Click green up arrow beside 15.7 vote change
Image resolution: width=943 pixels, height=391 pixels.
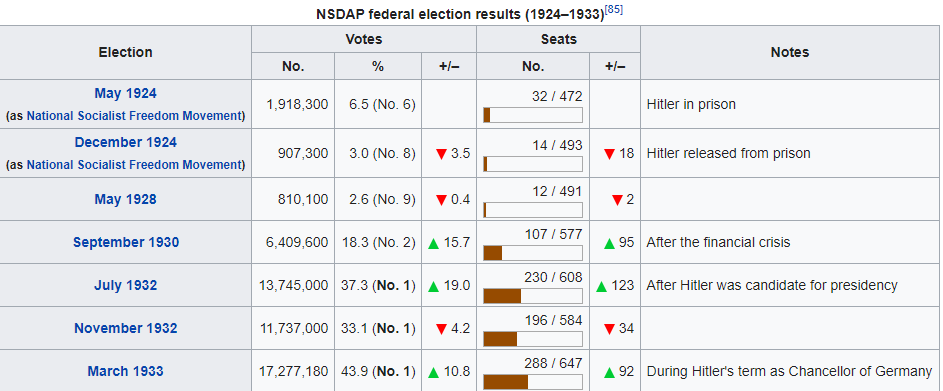[x=433, y=243]
